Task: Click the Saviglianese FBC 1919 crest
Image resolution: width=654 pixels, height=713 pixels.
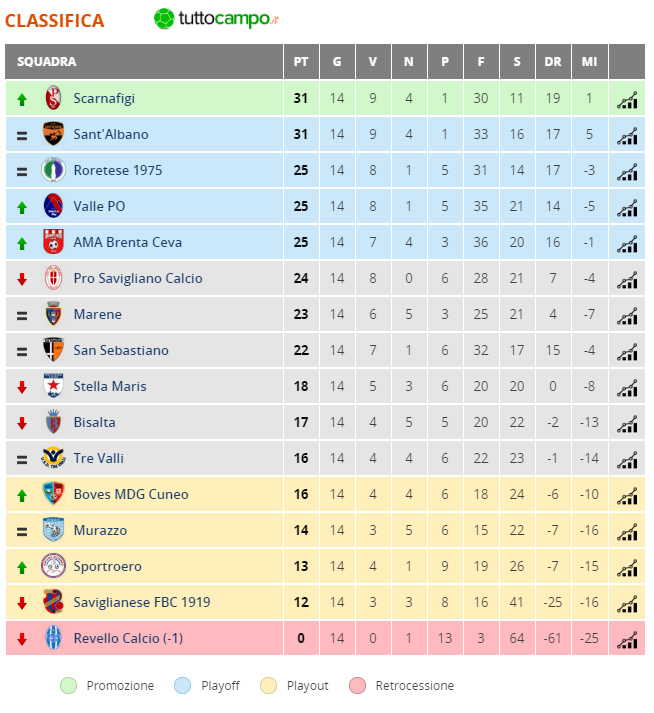Action: 53,601
